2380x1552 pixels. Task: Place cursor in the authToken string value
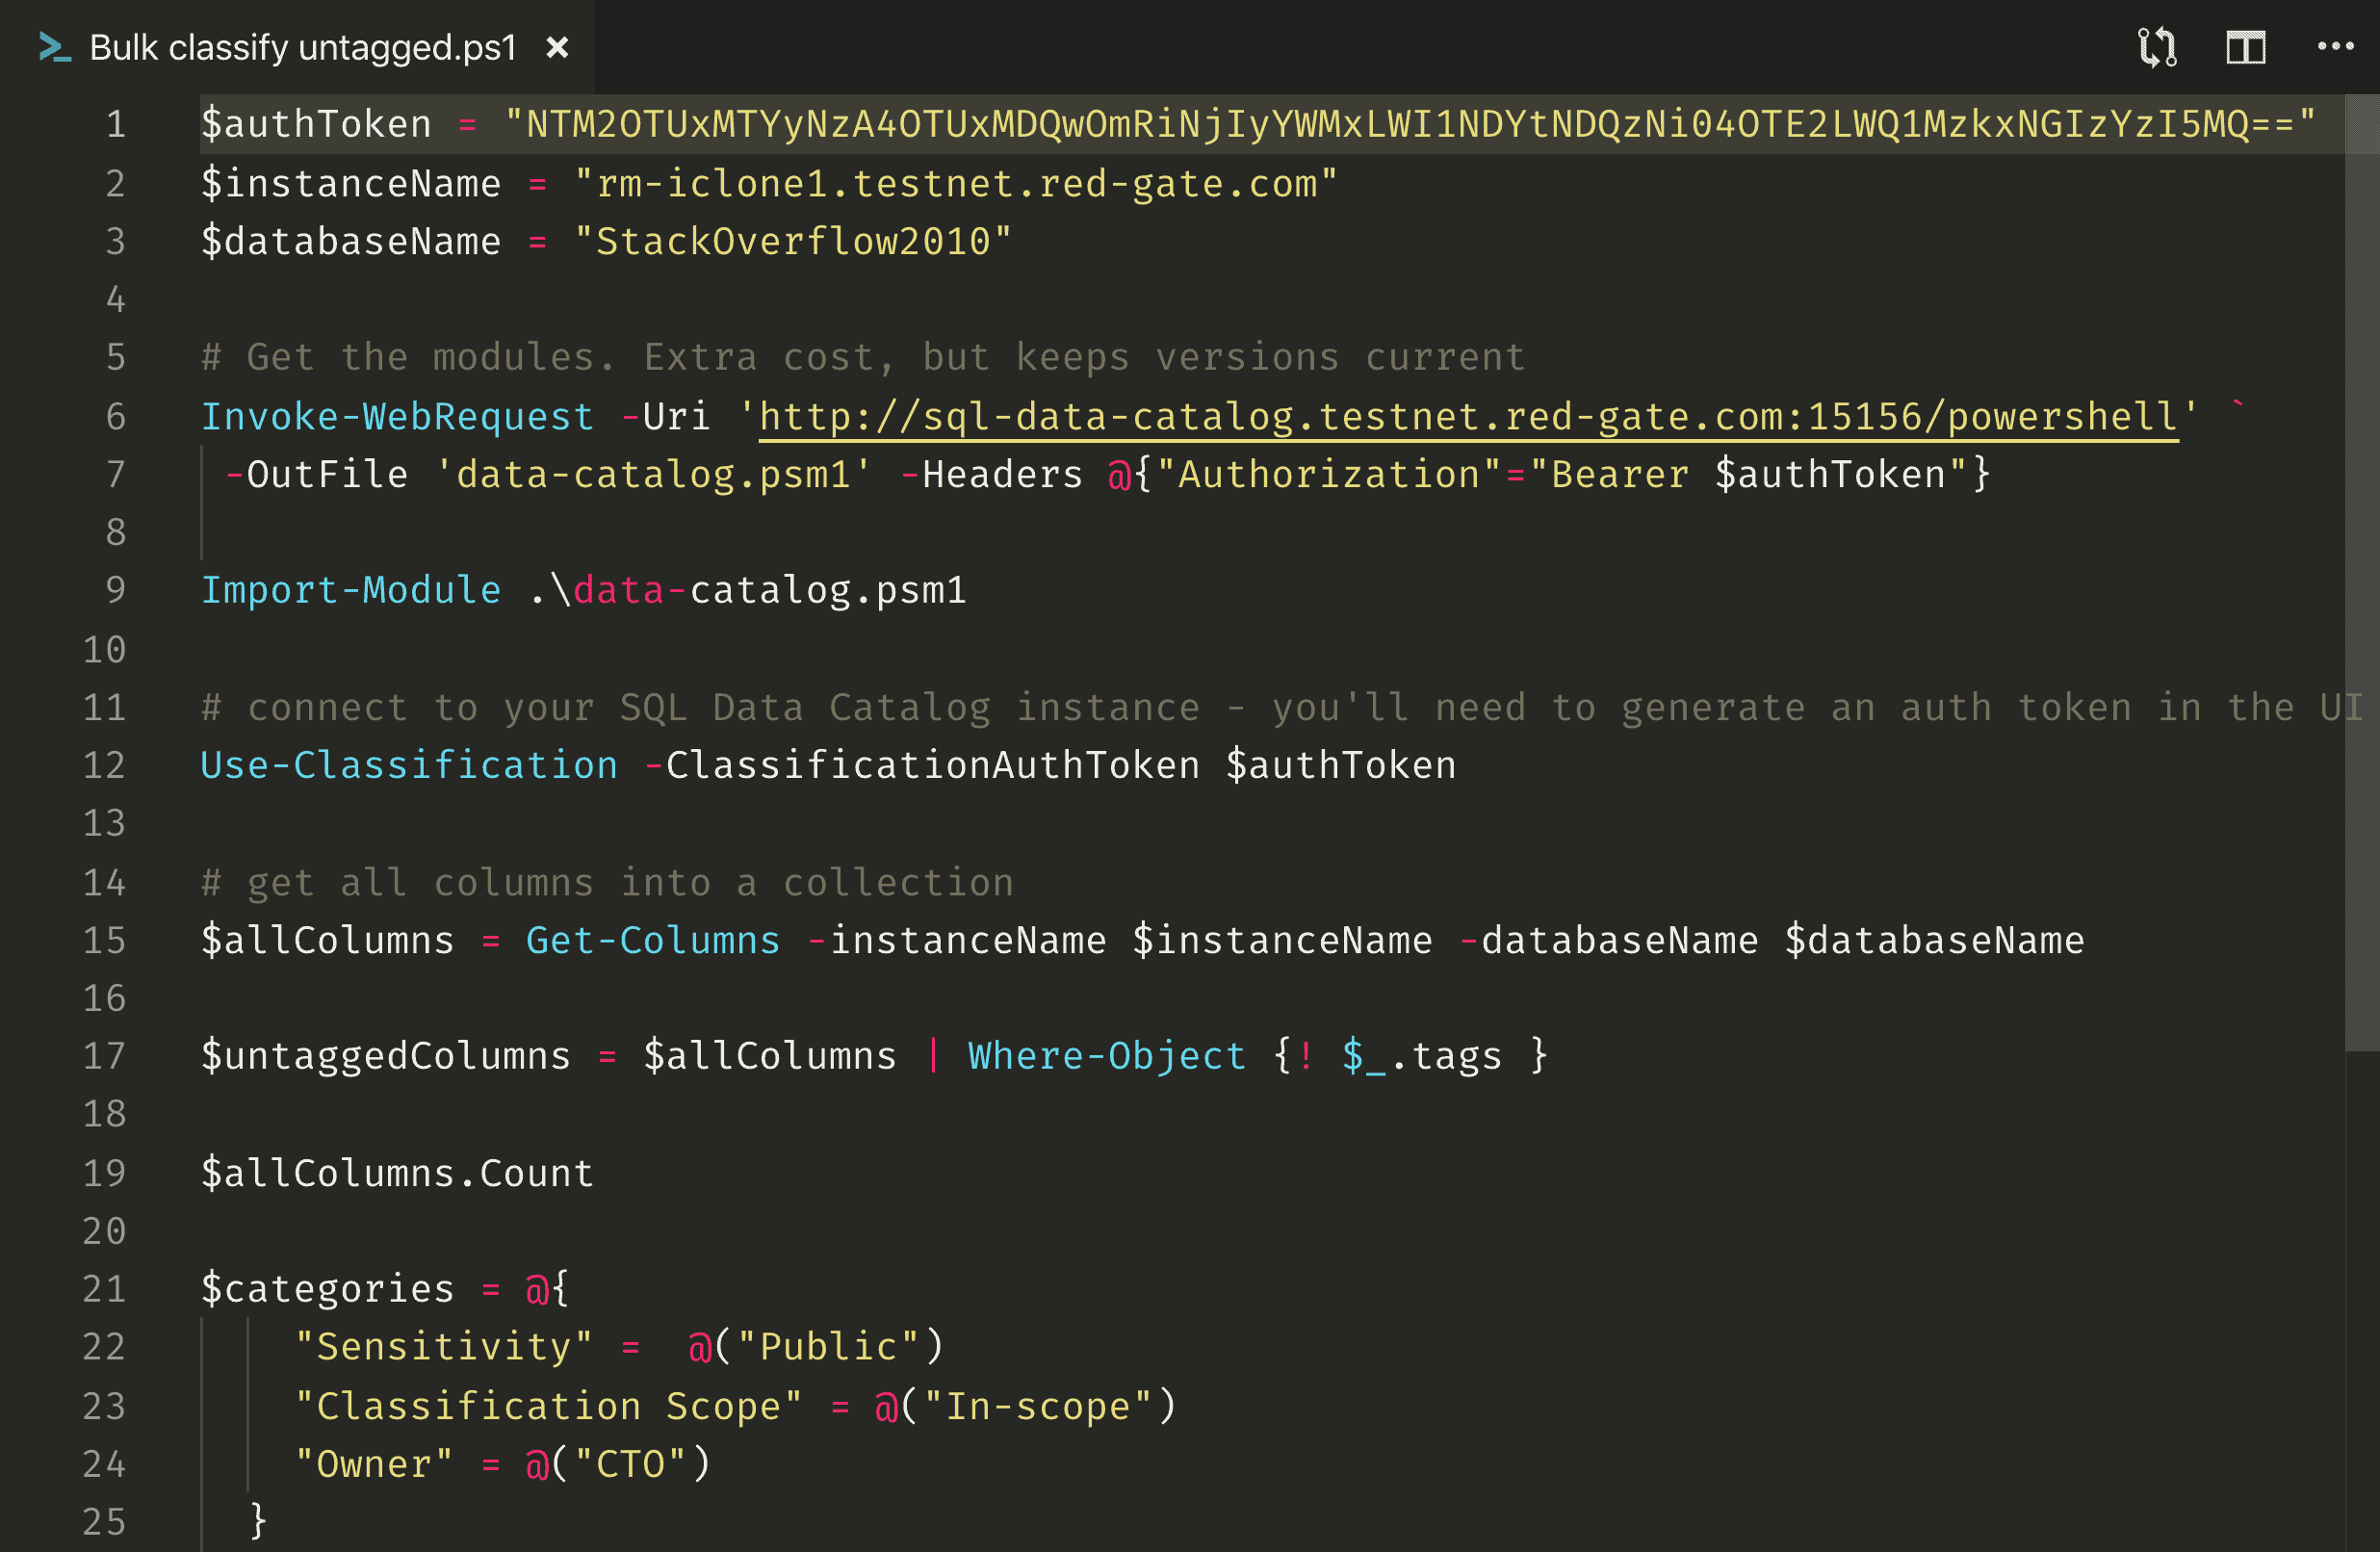tap(1410, 124)
